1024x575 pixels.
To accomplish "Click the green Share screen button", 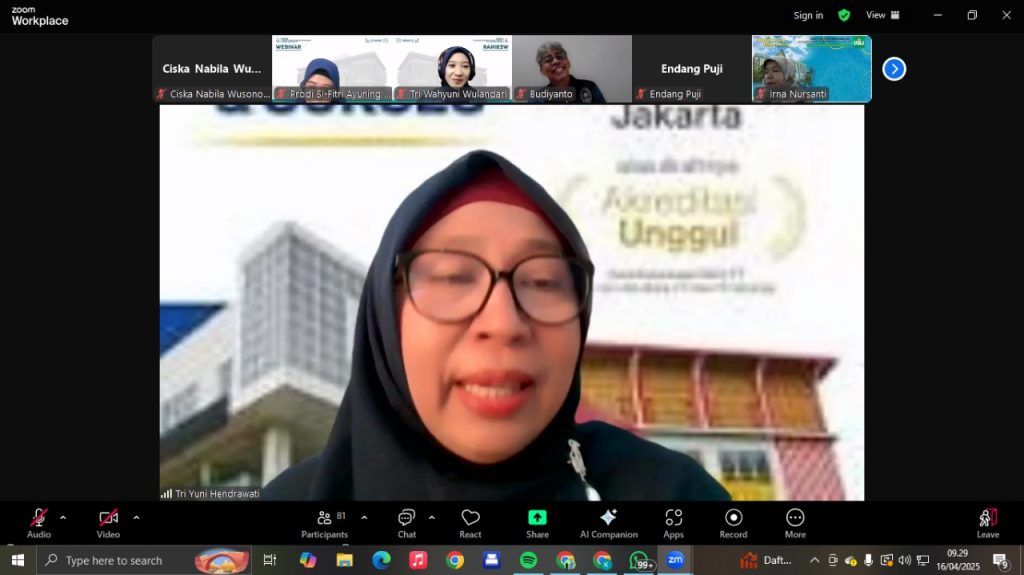I will (537, 523).
